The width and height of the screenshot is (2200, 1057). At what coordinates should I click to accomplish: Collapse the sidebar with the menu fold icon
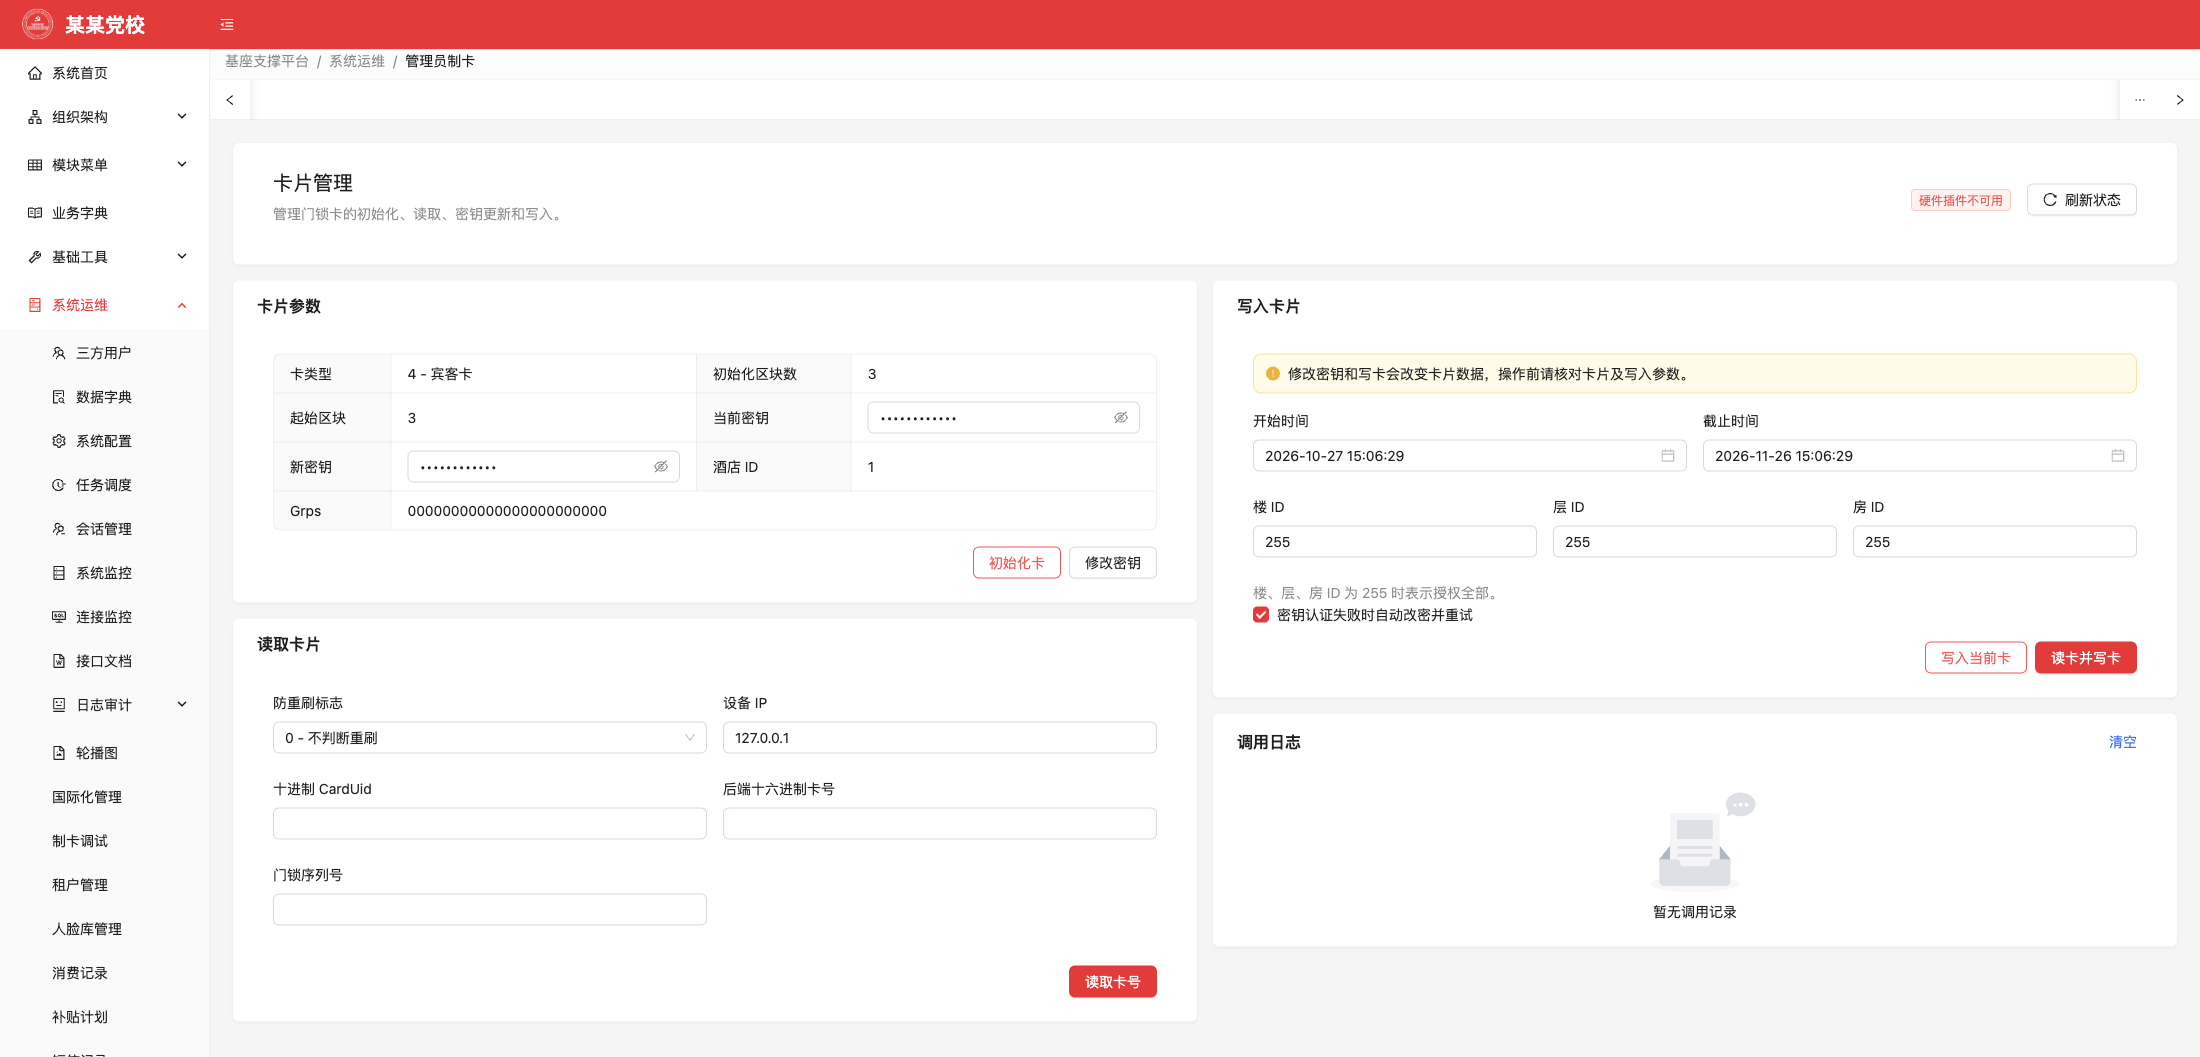(x=227, y=25)
